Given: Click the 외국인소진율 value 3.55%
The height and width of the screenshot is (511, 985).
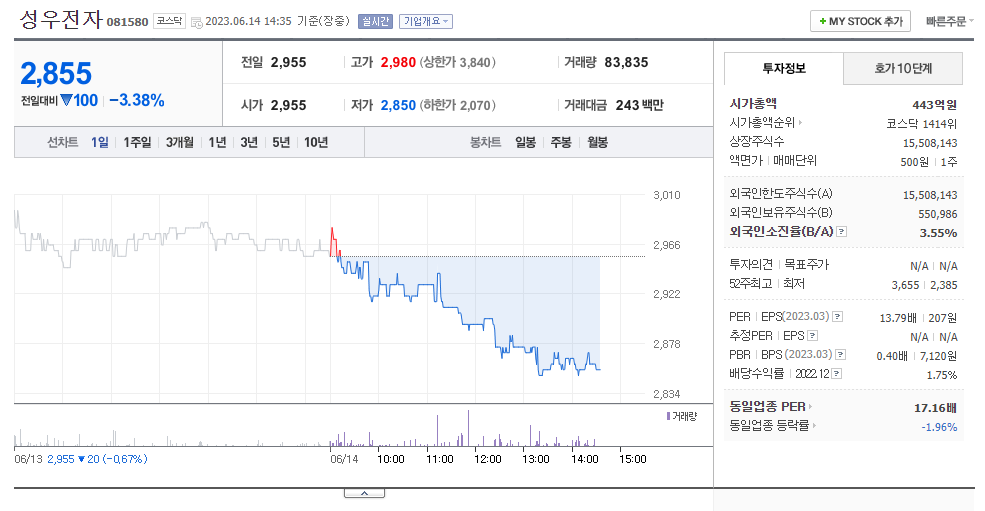Looking at the screenshot, I should tap(939, 233).
